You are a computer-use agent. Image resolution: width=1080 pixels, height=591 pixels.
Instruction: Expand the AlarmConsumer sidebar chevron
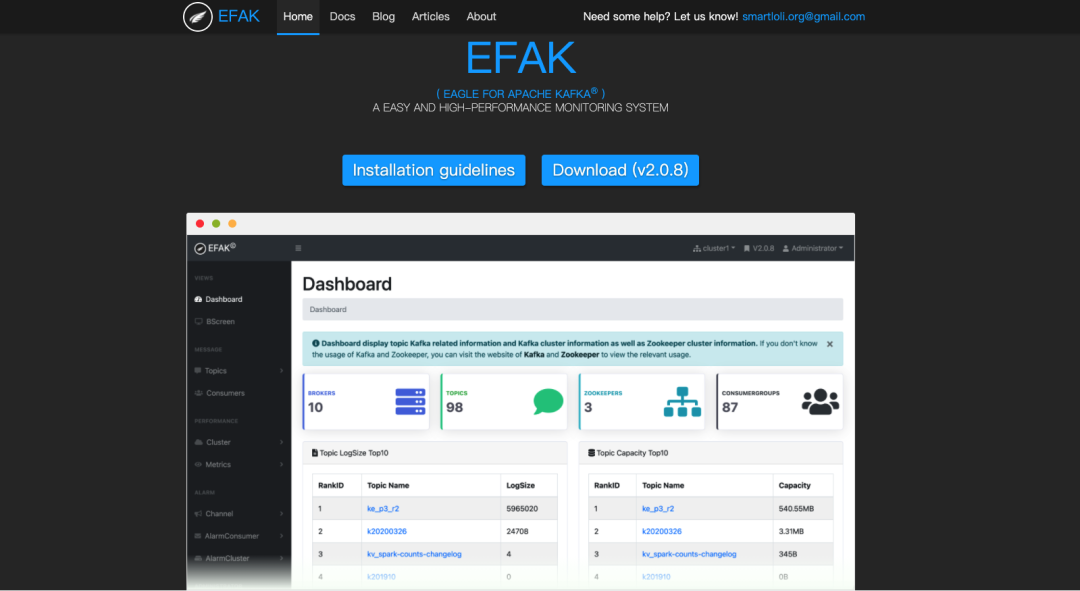click(x=282, y=536)
